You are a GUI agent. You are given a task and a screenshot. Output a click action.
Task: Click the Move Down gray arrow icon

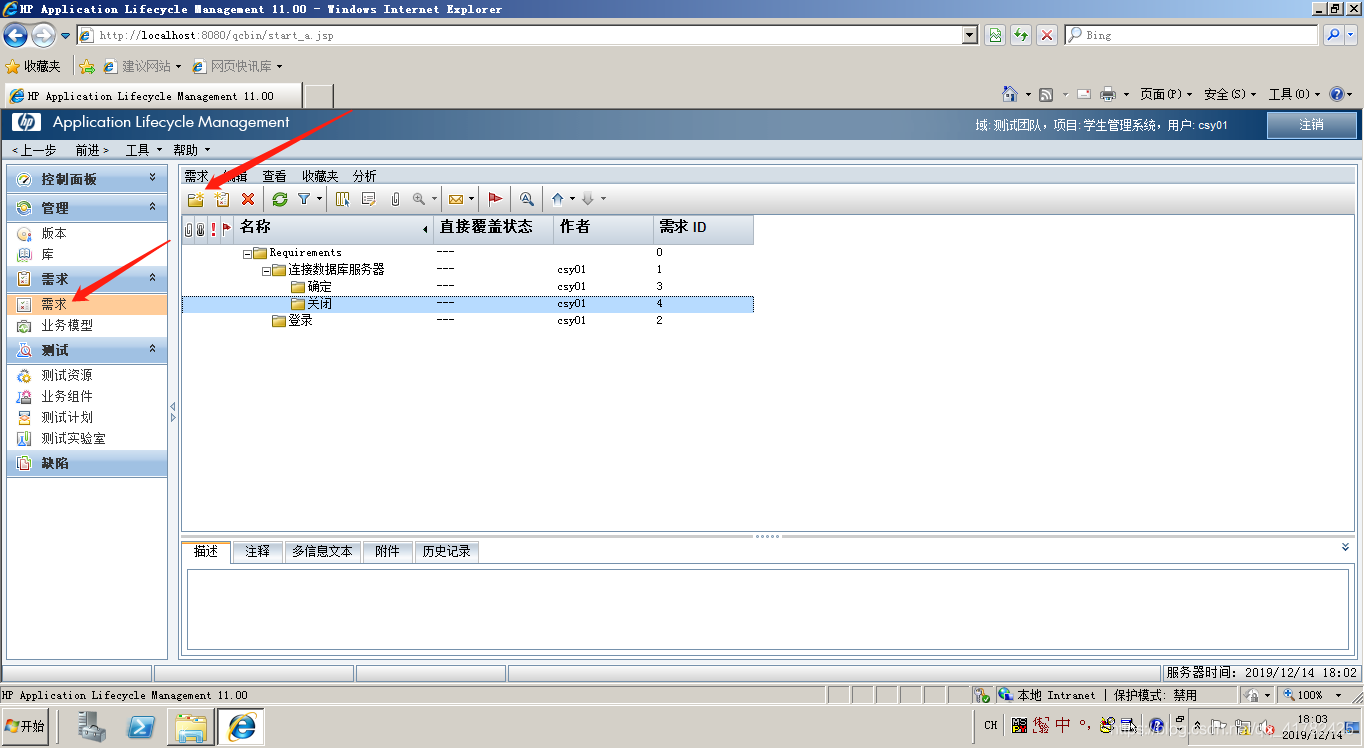pos(588,199)
